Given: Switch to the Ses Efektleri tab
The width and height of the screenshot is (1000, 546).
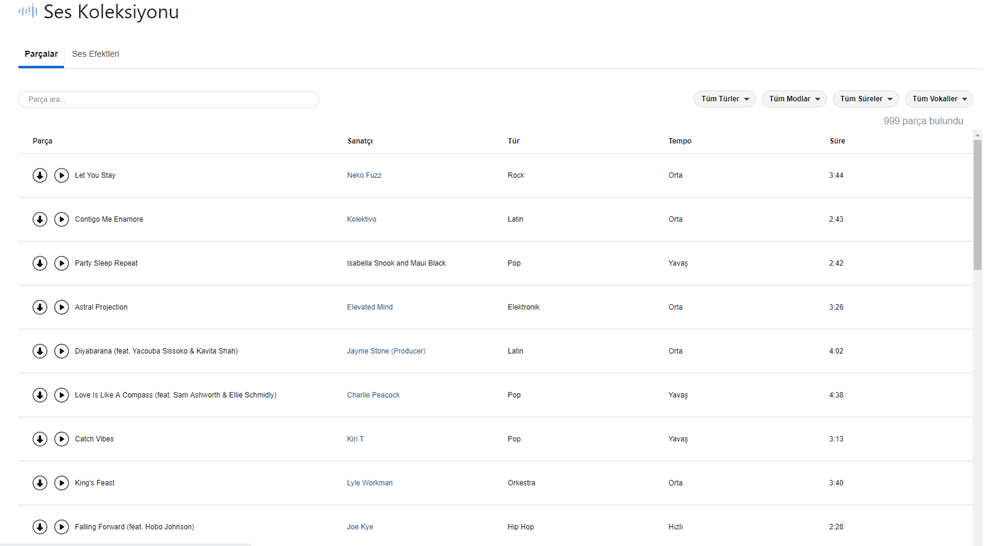Looking at the screenshot, I should [95, 54].
